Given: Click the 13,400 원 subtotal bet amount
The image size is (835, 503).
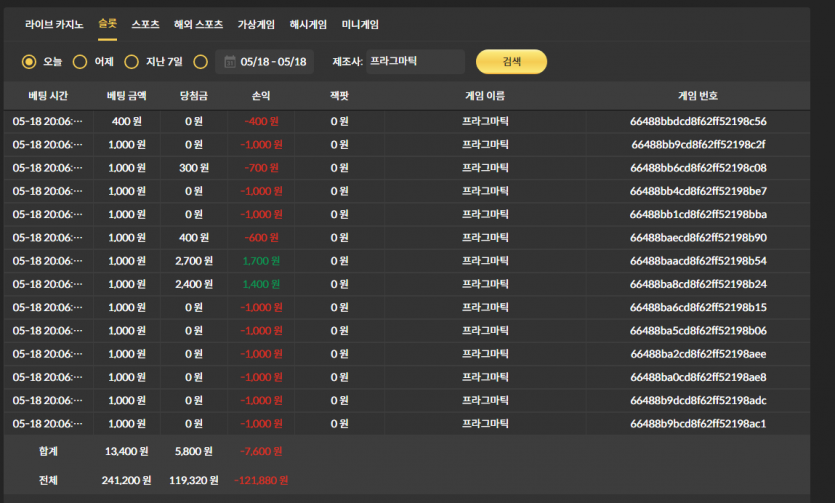Looking at the screenshot, I should pyautogui.click(x=127, y=451).
